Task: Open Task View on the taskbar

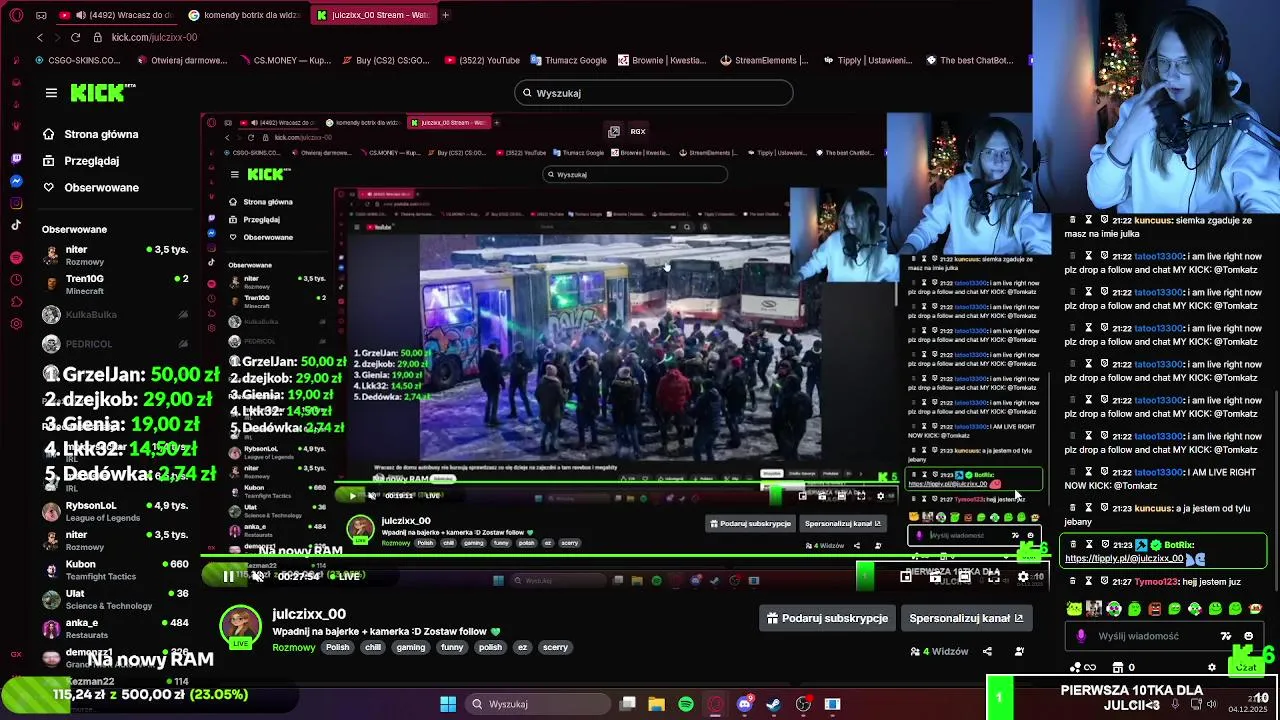Action: (627, 704)
